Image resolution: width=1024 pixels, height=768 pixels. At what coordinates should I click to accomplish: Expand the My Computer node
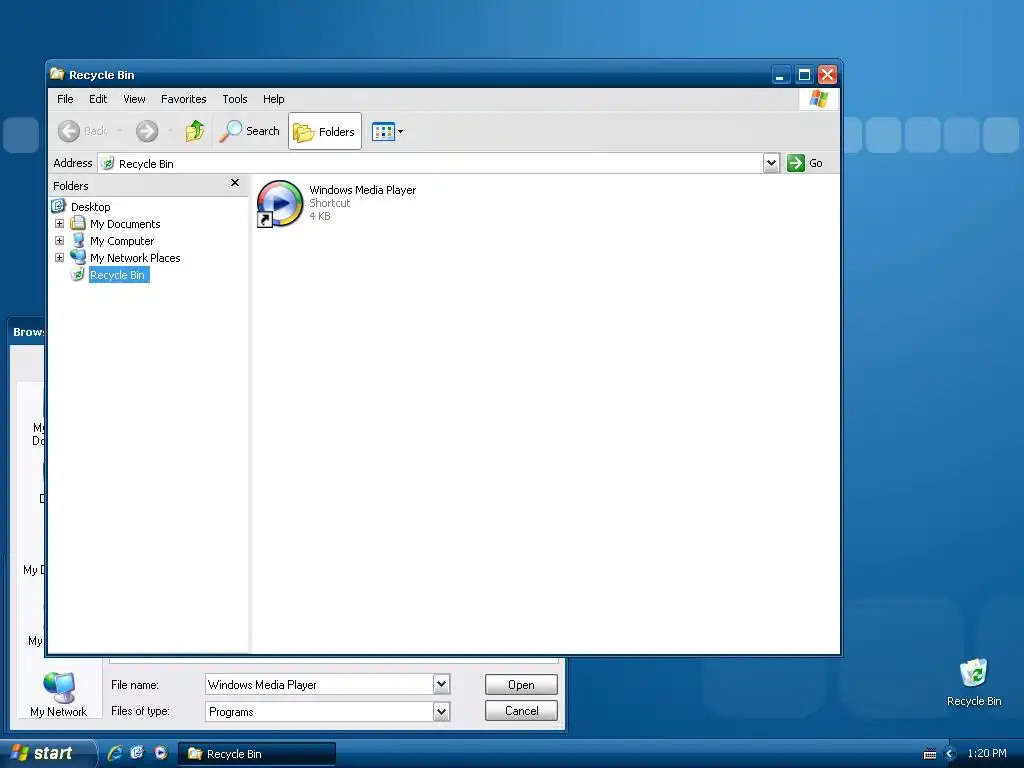[59, 241]
